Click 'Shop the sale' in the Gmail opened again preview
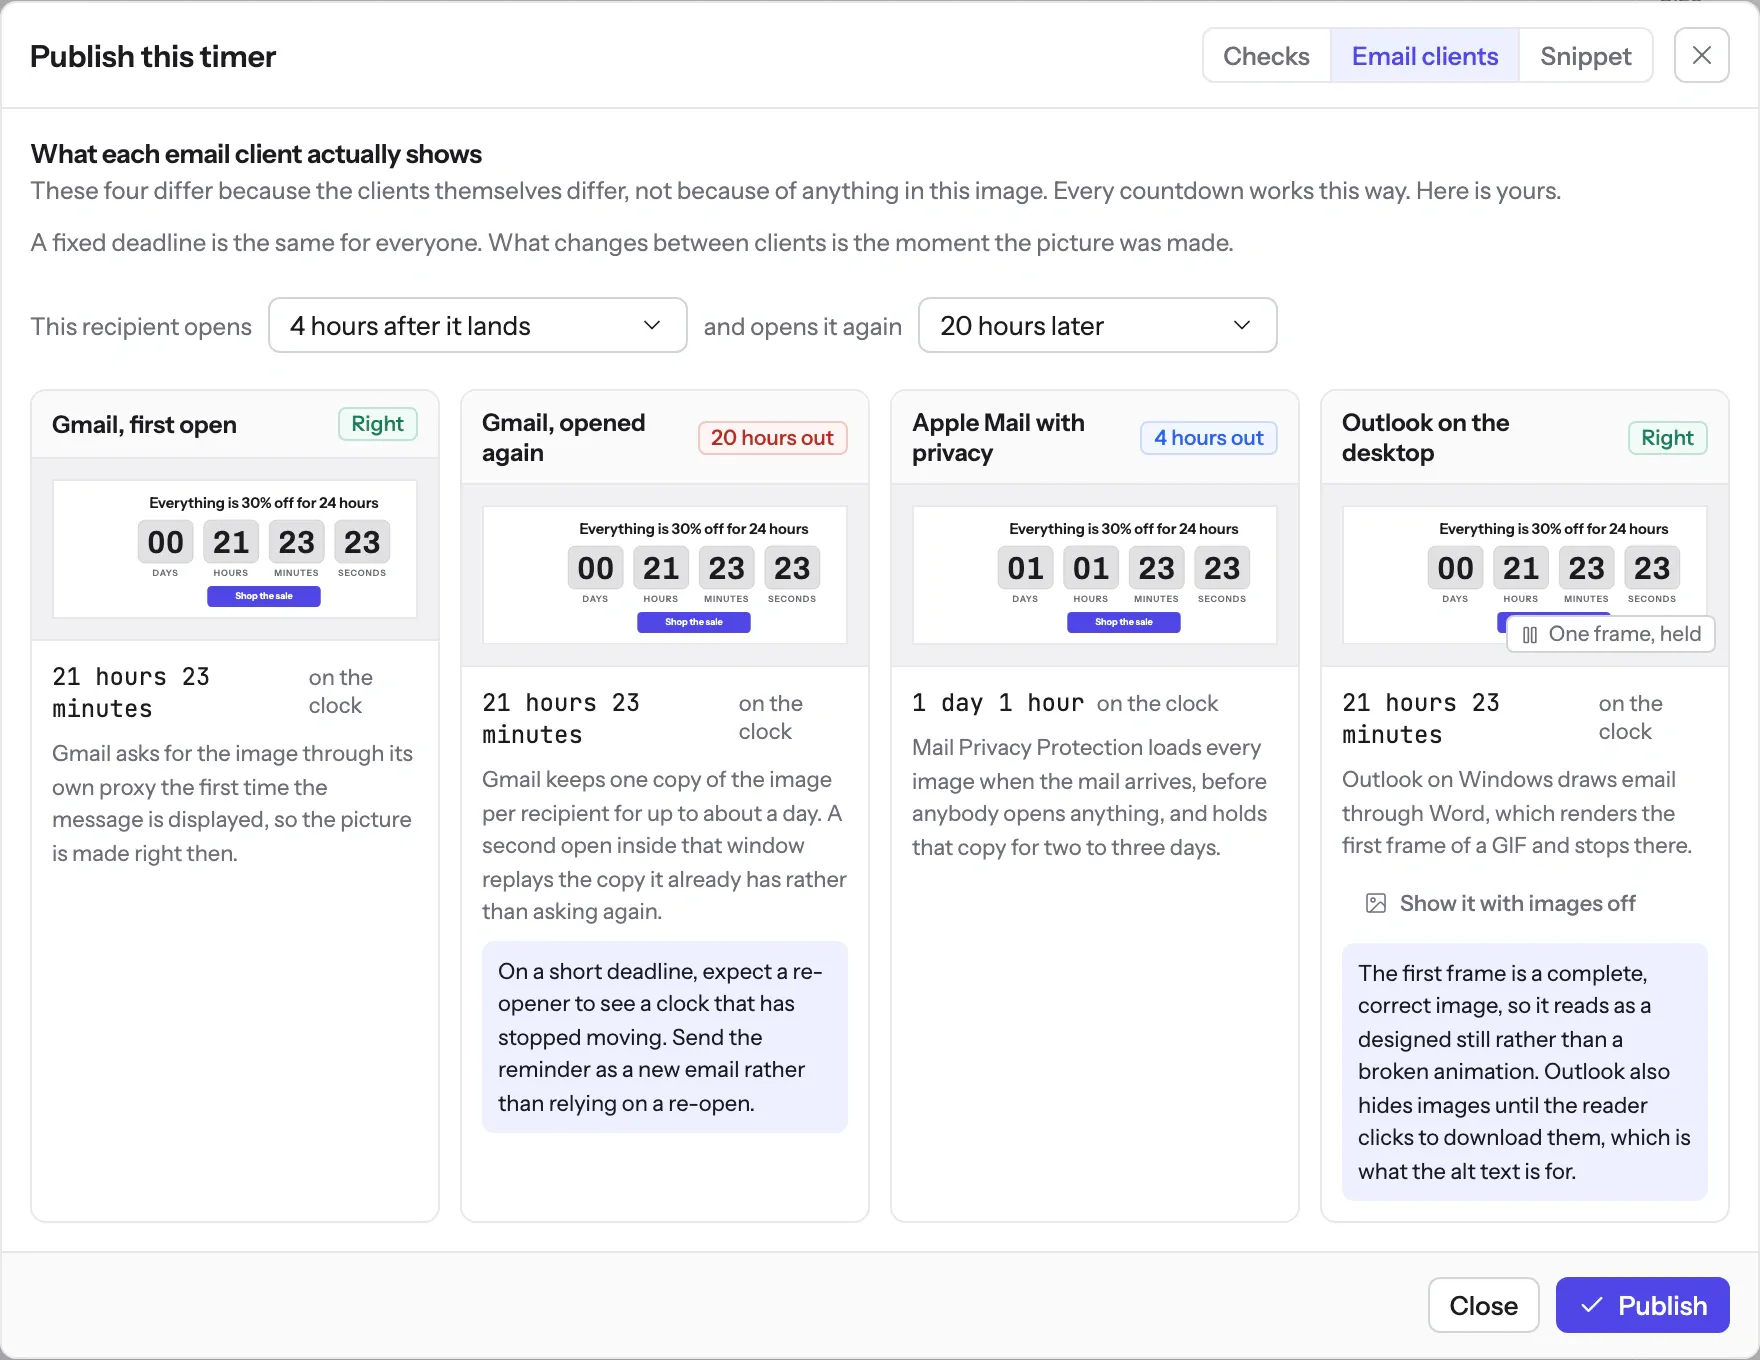Viewport: 1760px width, 1360px height. click(x=694, y=622)
